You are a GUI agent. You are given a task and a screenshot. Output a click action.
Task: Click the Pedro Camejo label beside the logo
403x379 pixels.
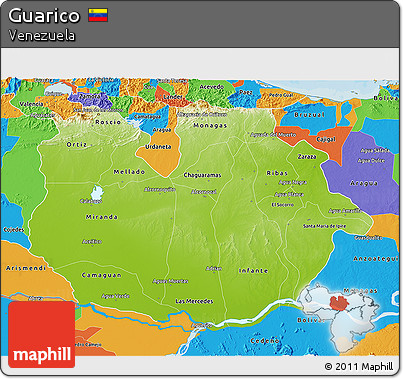[x=88, y=344]
